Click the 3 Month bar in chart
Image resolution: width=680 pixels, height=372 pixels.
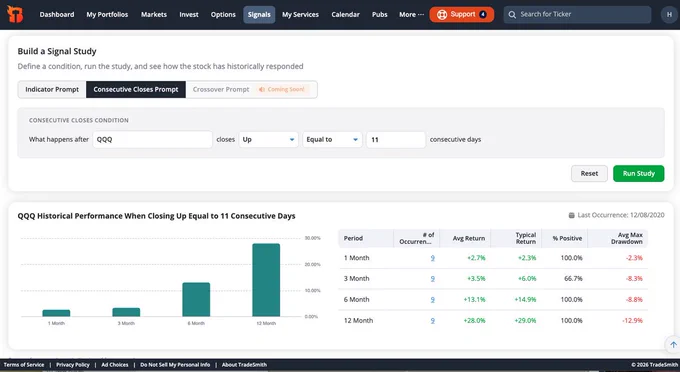(126, 312)
